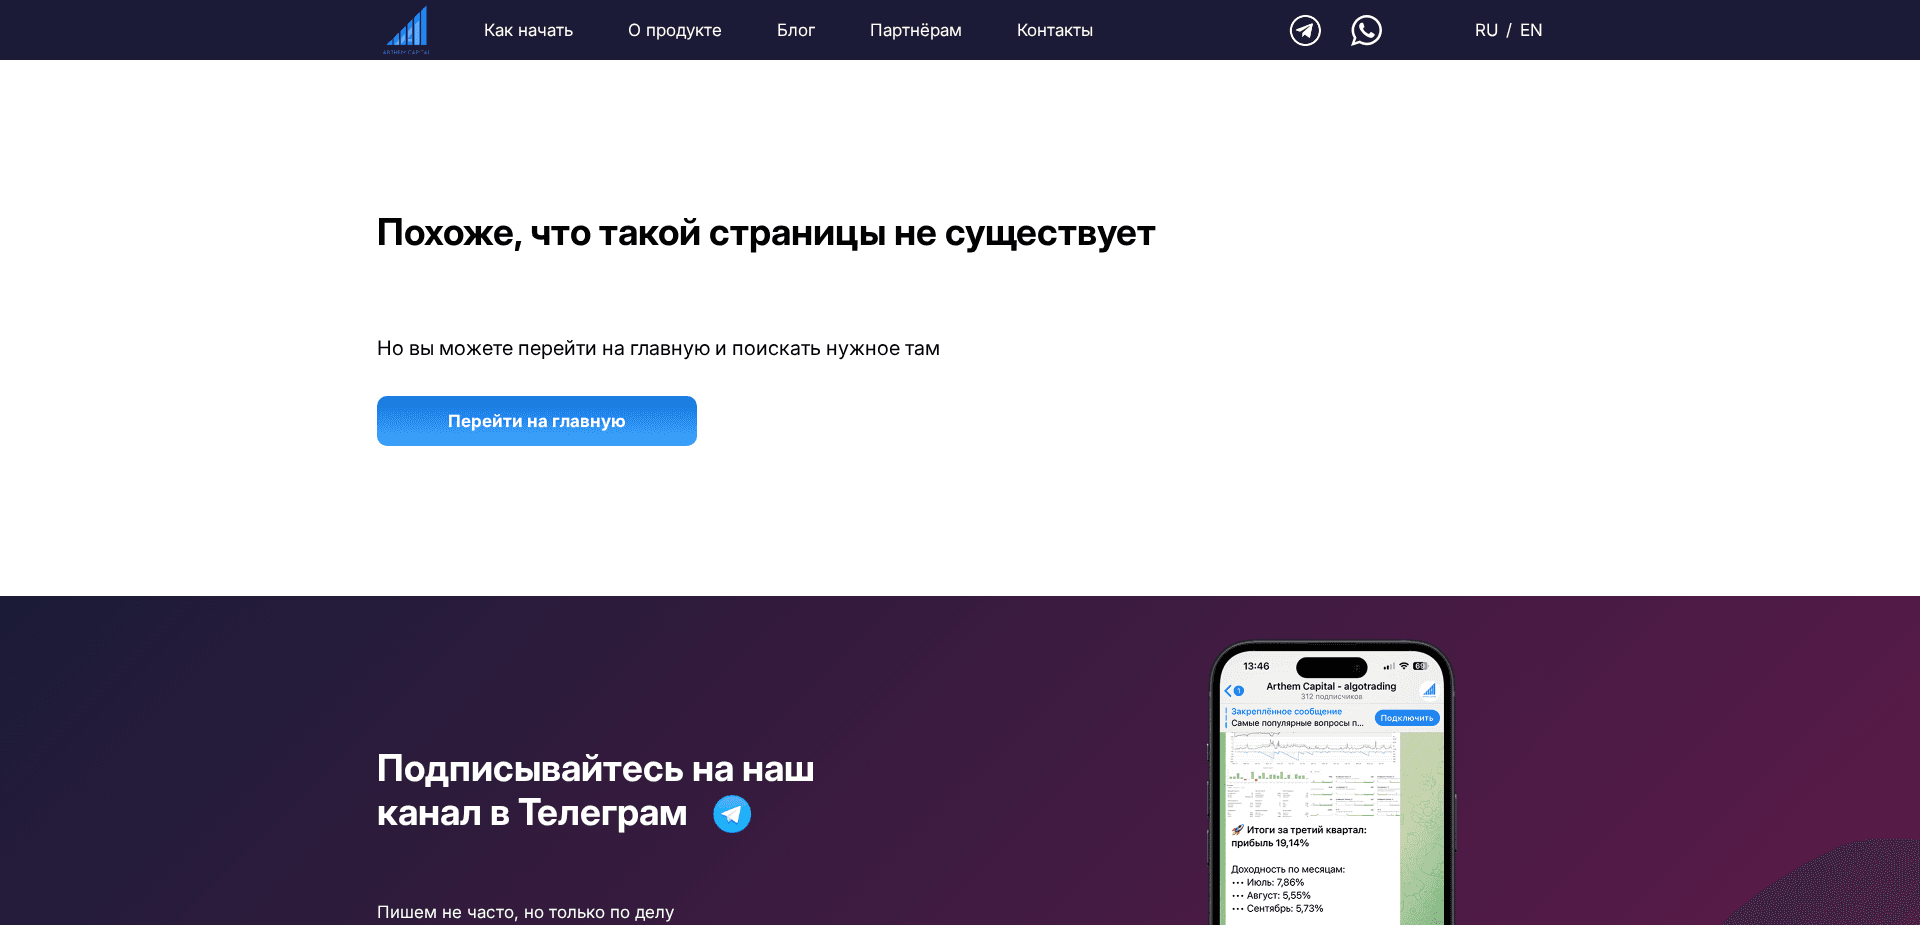Click the Arthem Capital logo in the navbar
Screen dimensions: 1920x925
(x=406, y=30)
